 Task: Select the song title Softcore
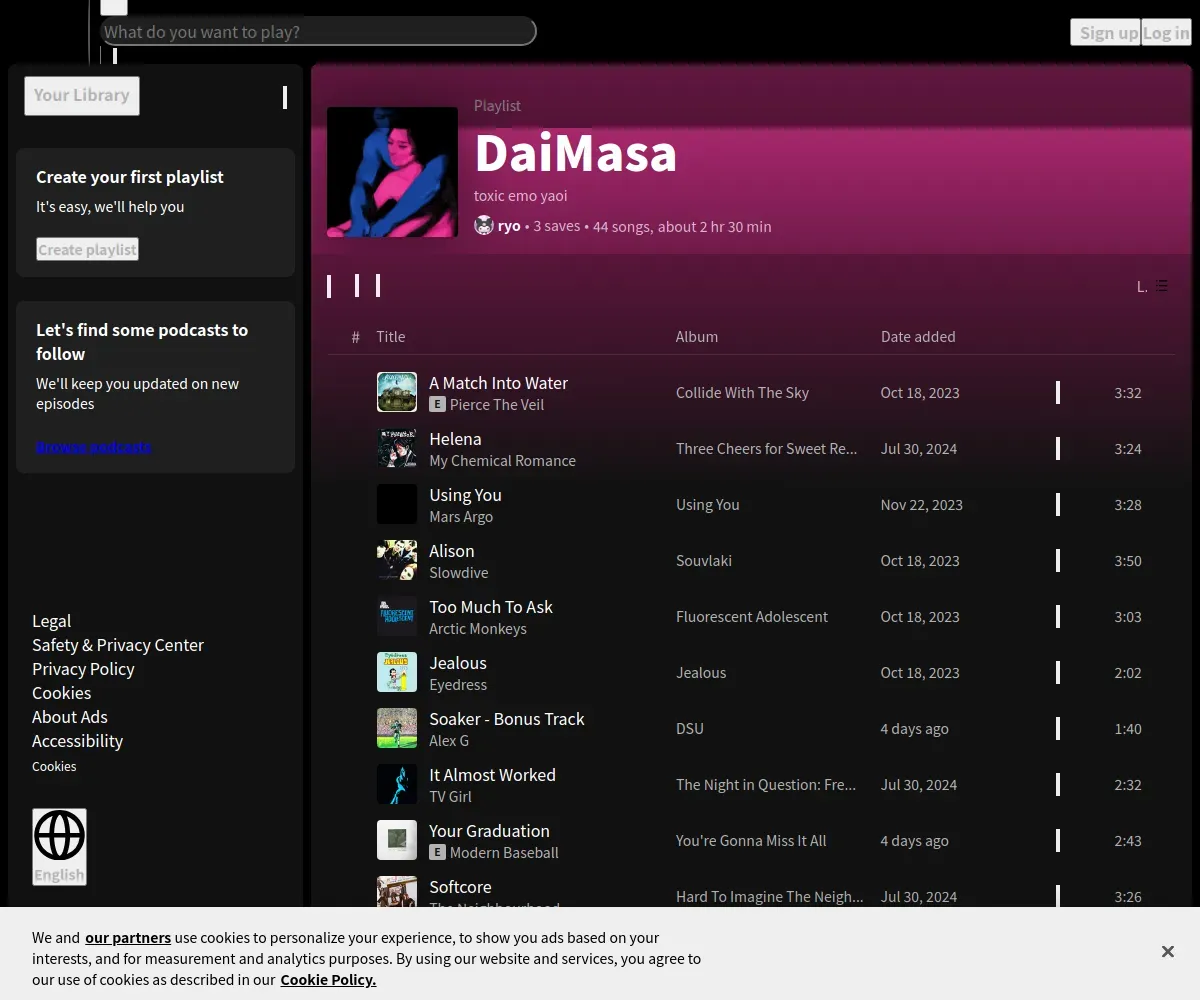point(460,887)
